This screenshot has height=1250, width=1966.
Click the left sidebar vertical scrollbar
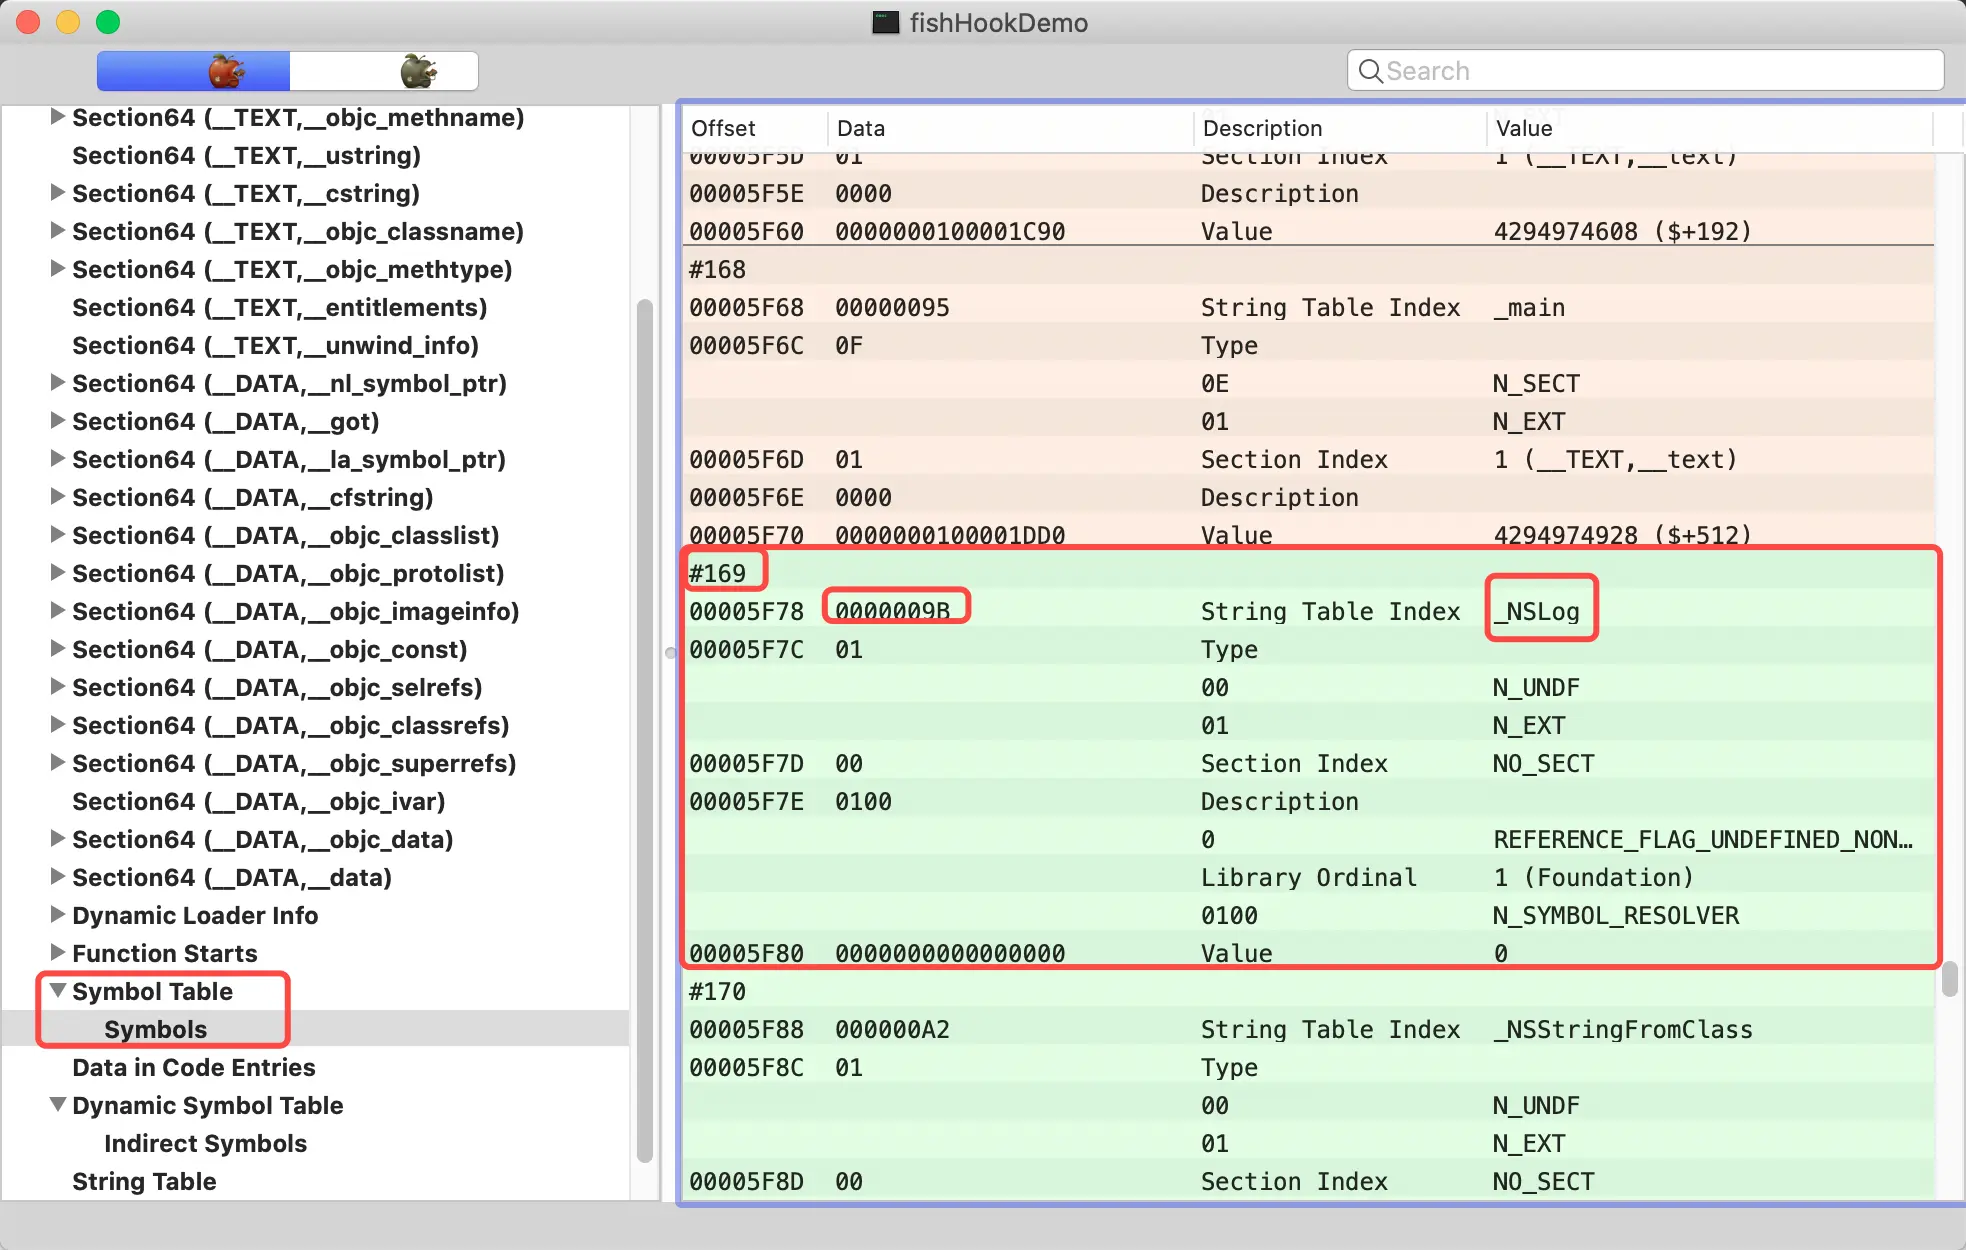[645, 730]
